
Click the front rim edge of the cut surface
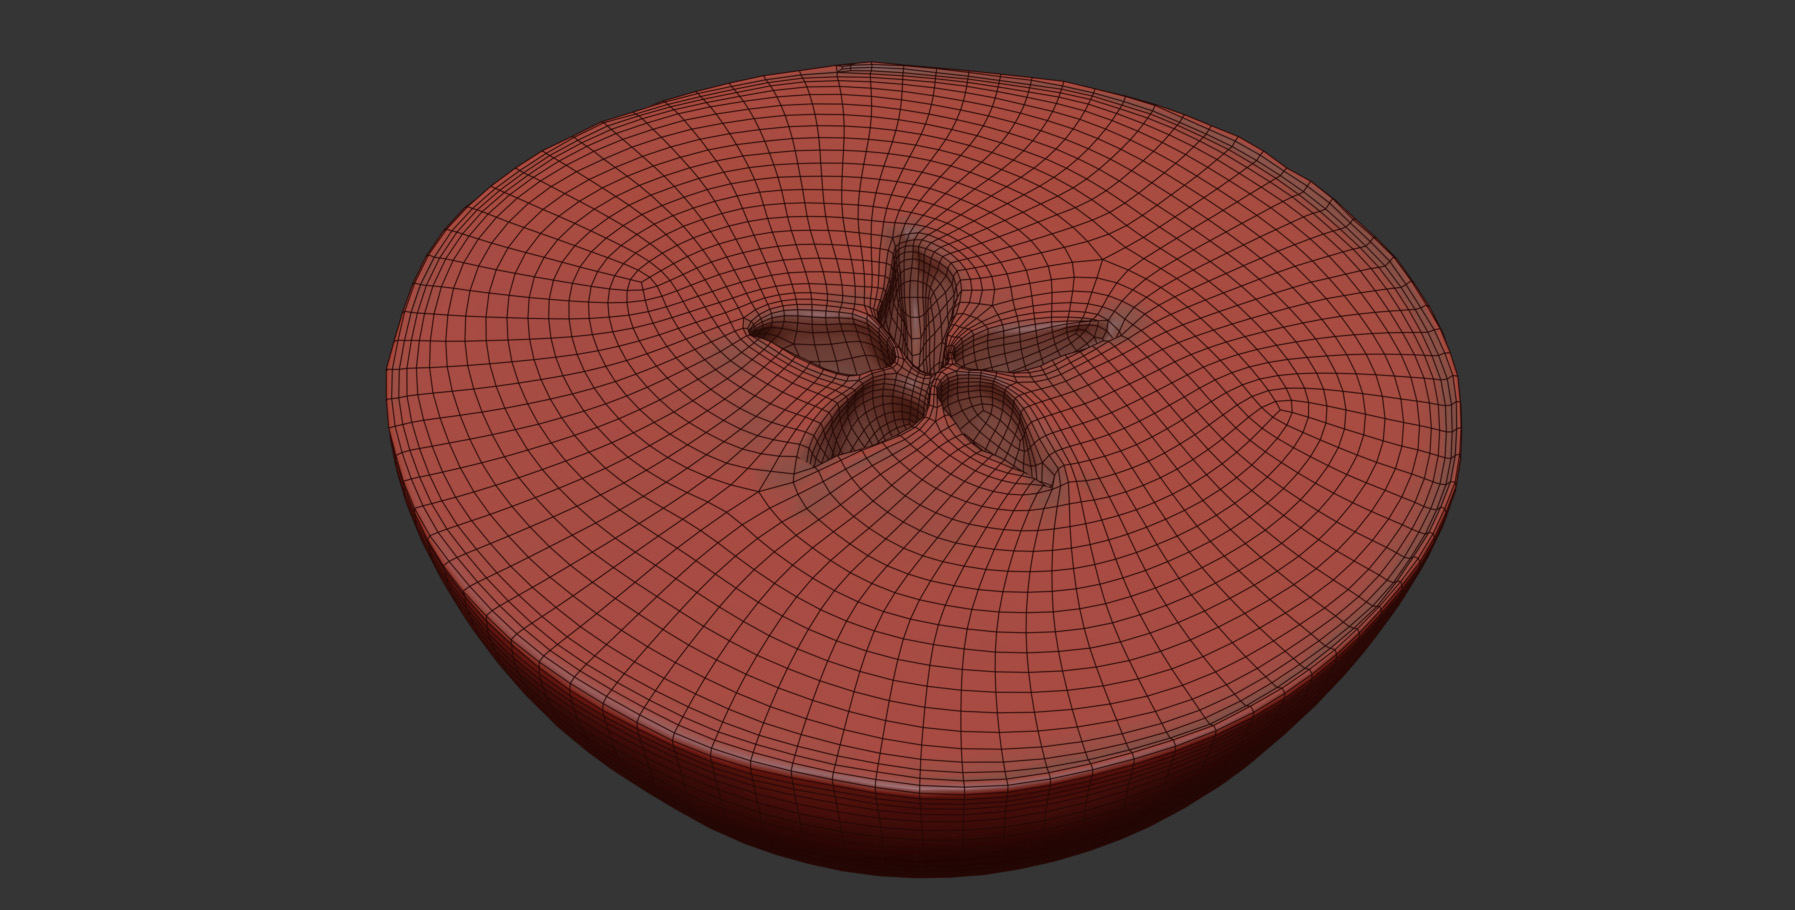[930, 783]
